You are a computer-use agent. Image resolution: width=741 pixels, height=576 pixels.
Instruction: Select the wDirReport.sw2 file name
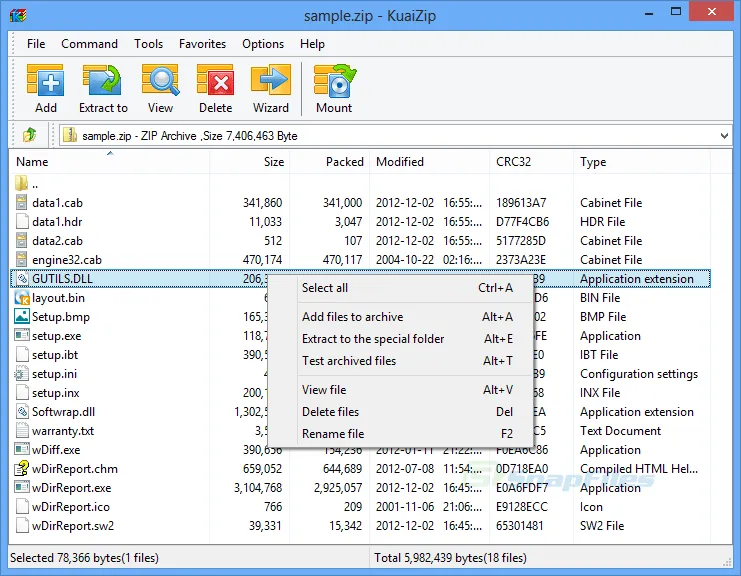coord(73,525)
